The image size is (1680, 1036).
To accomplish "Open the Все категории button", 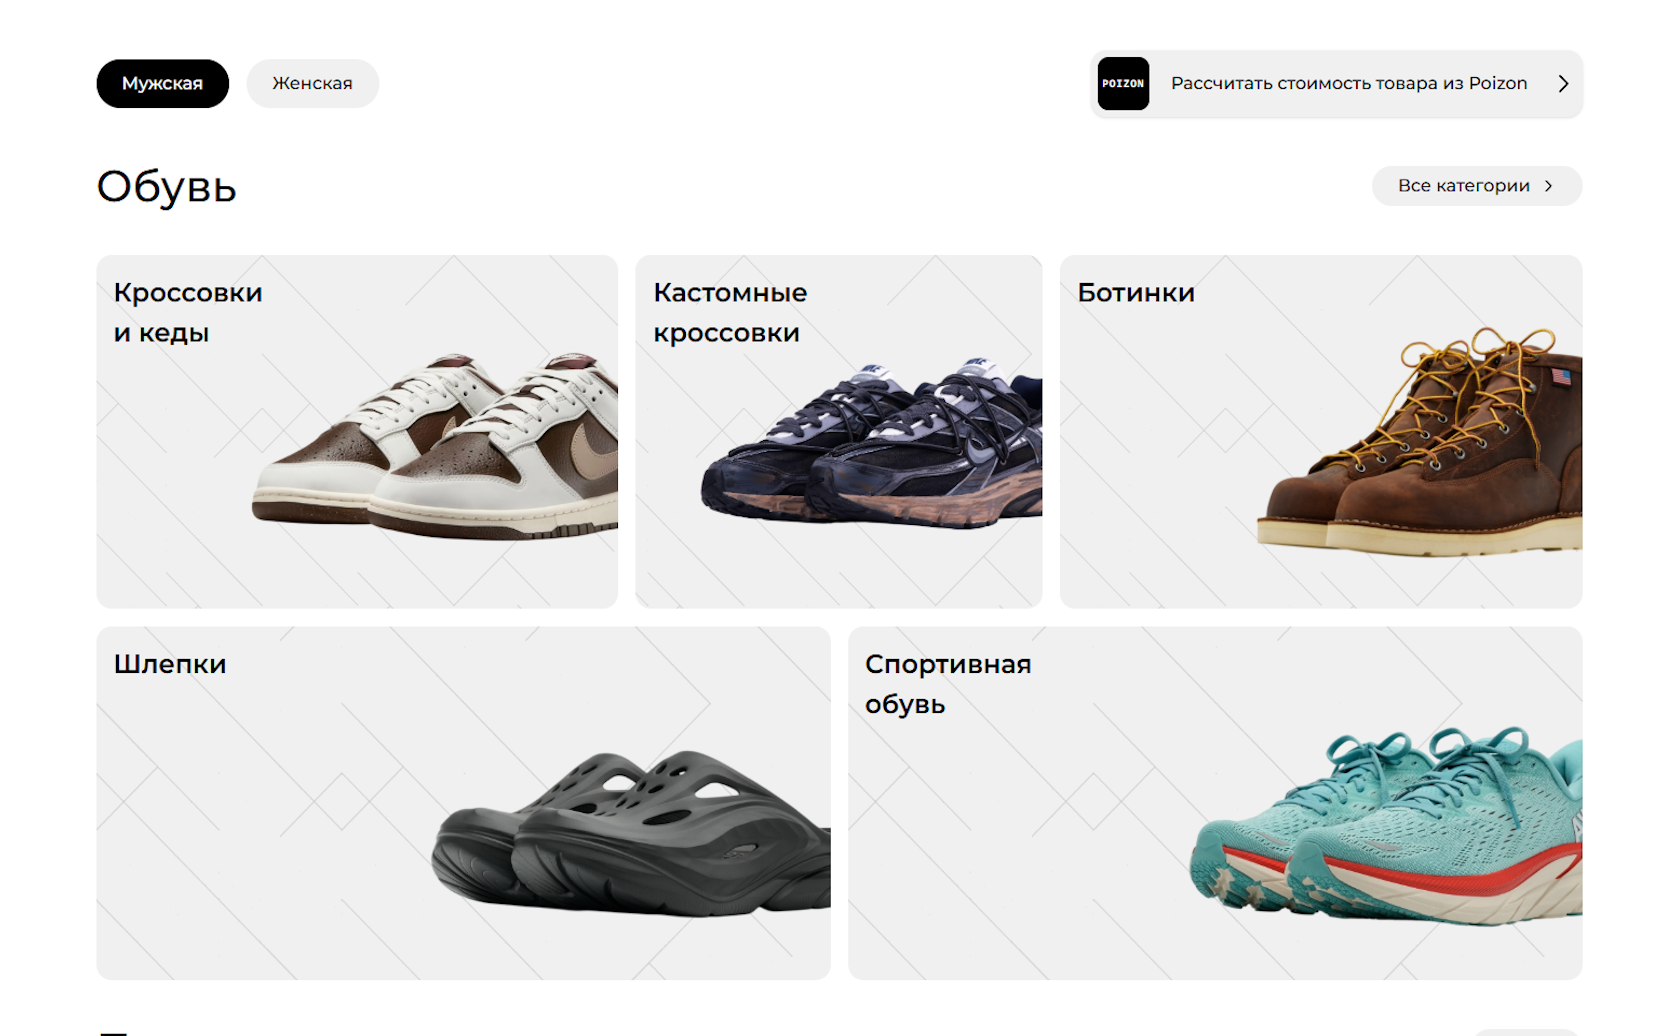I will tap(1476, 186).
